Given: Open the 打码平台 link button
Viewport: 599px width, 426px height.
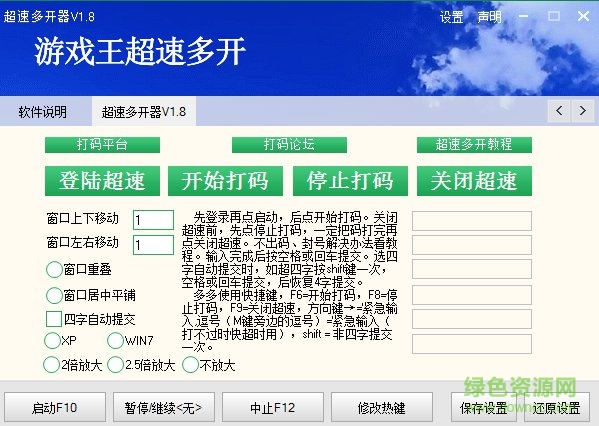Looking at the screenshot, I should pyautogui.click(x=102, y=145).
